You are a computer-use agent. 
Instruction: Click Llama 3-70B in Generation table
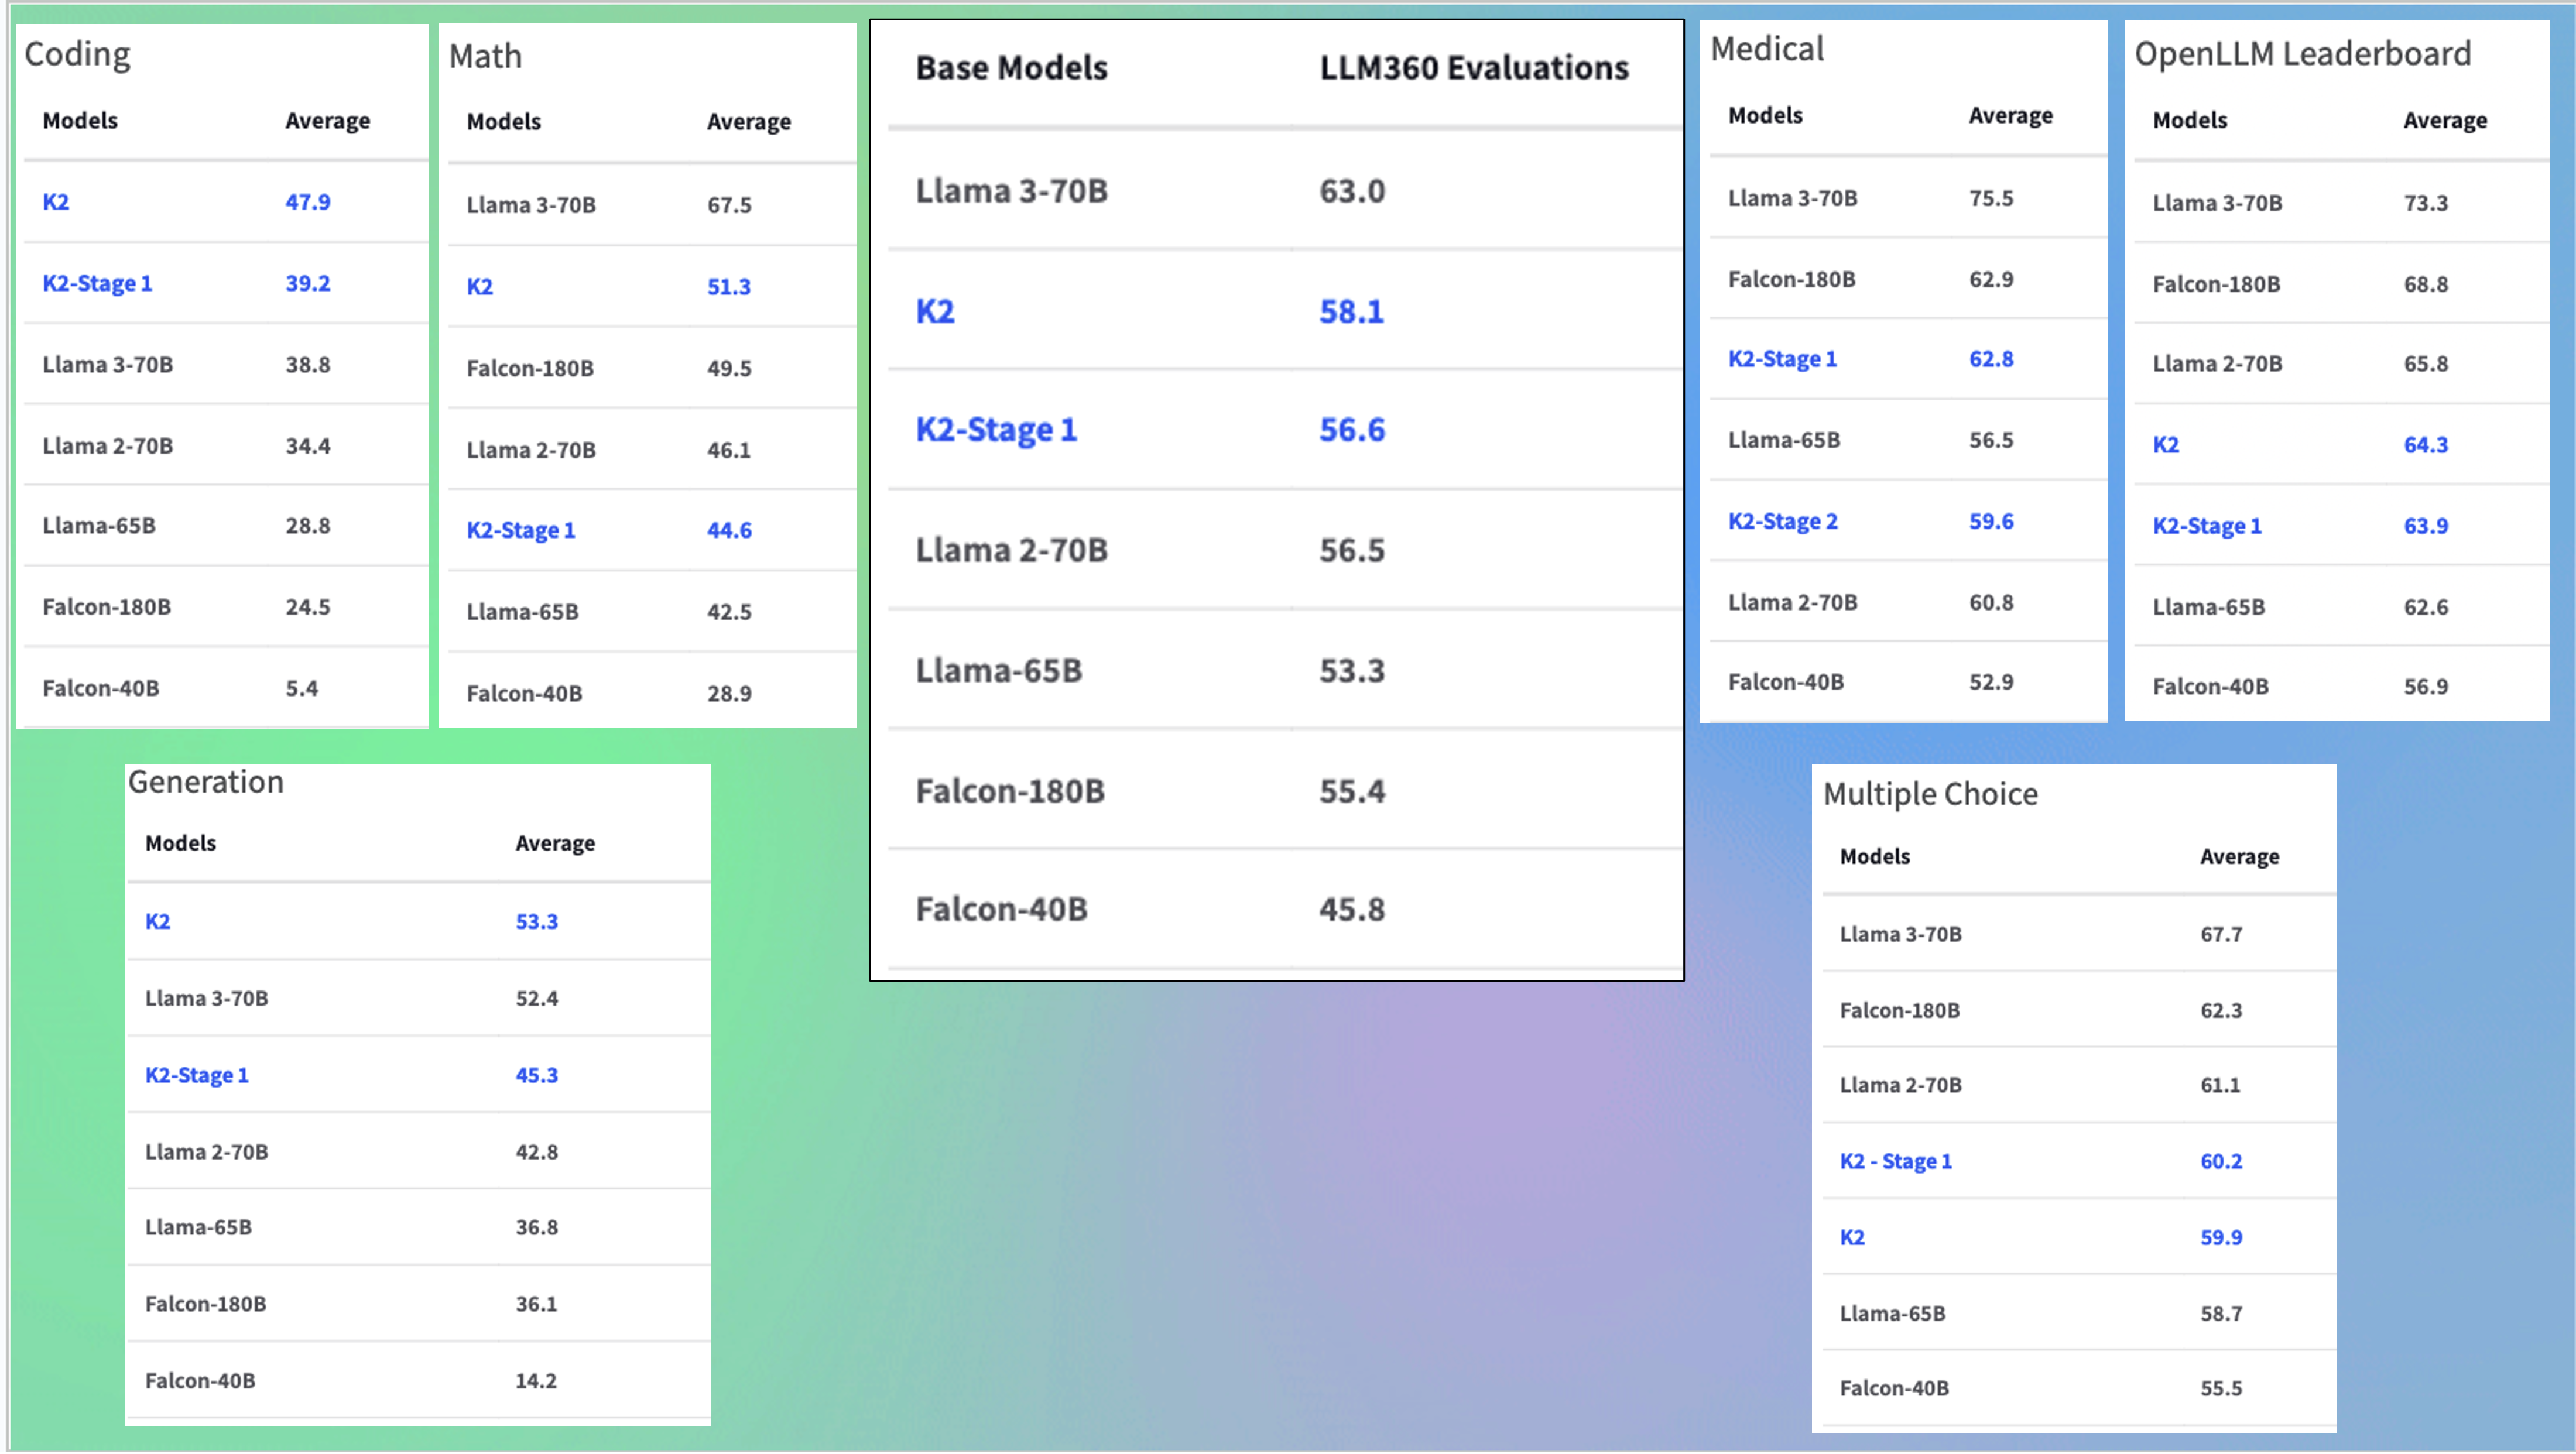tap(207, 998)
